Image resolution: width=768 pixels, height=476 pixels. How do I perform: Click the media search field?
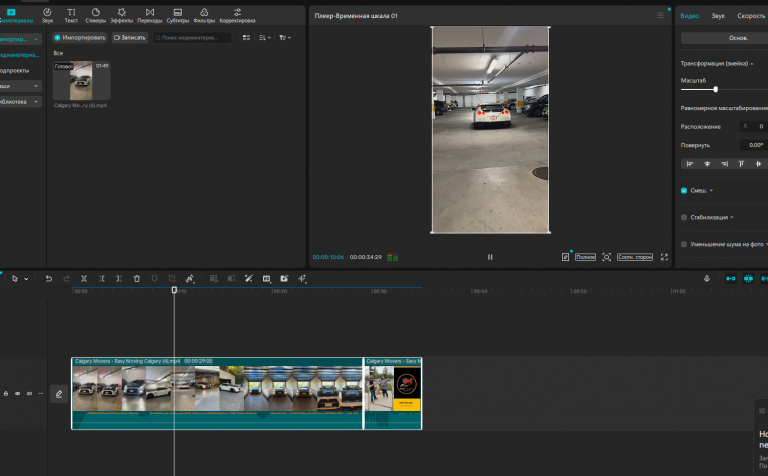(192, 38)
